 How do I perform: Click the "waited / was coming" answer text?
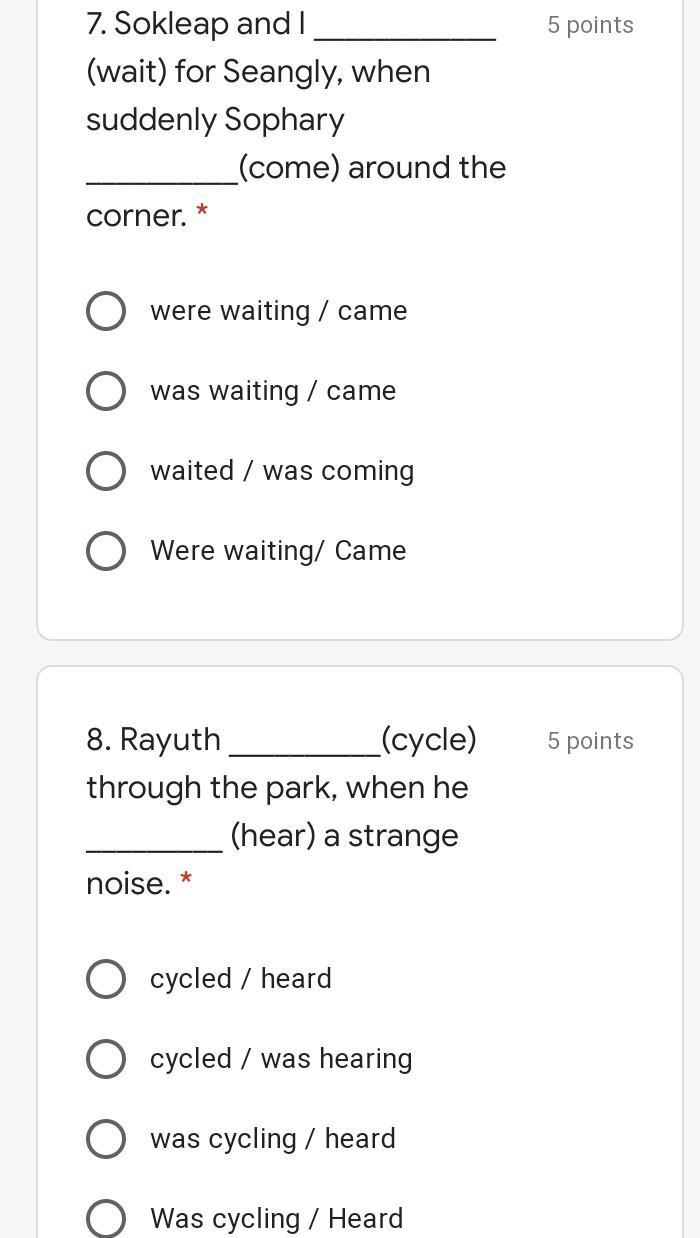click(x=282, y=471)
